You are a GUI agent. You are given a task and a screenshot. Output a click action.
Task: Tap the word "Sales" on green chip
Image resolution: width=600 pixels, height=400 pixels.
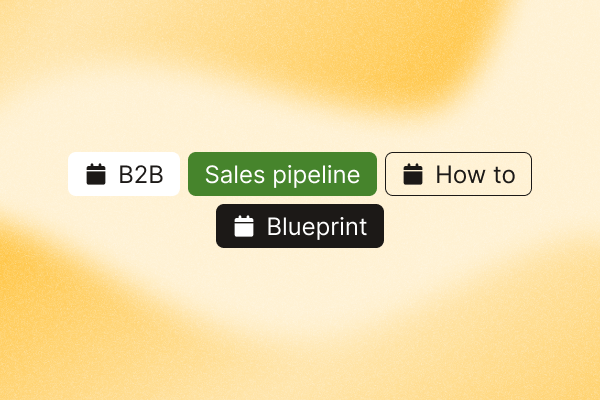235,175
